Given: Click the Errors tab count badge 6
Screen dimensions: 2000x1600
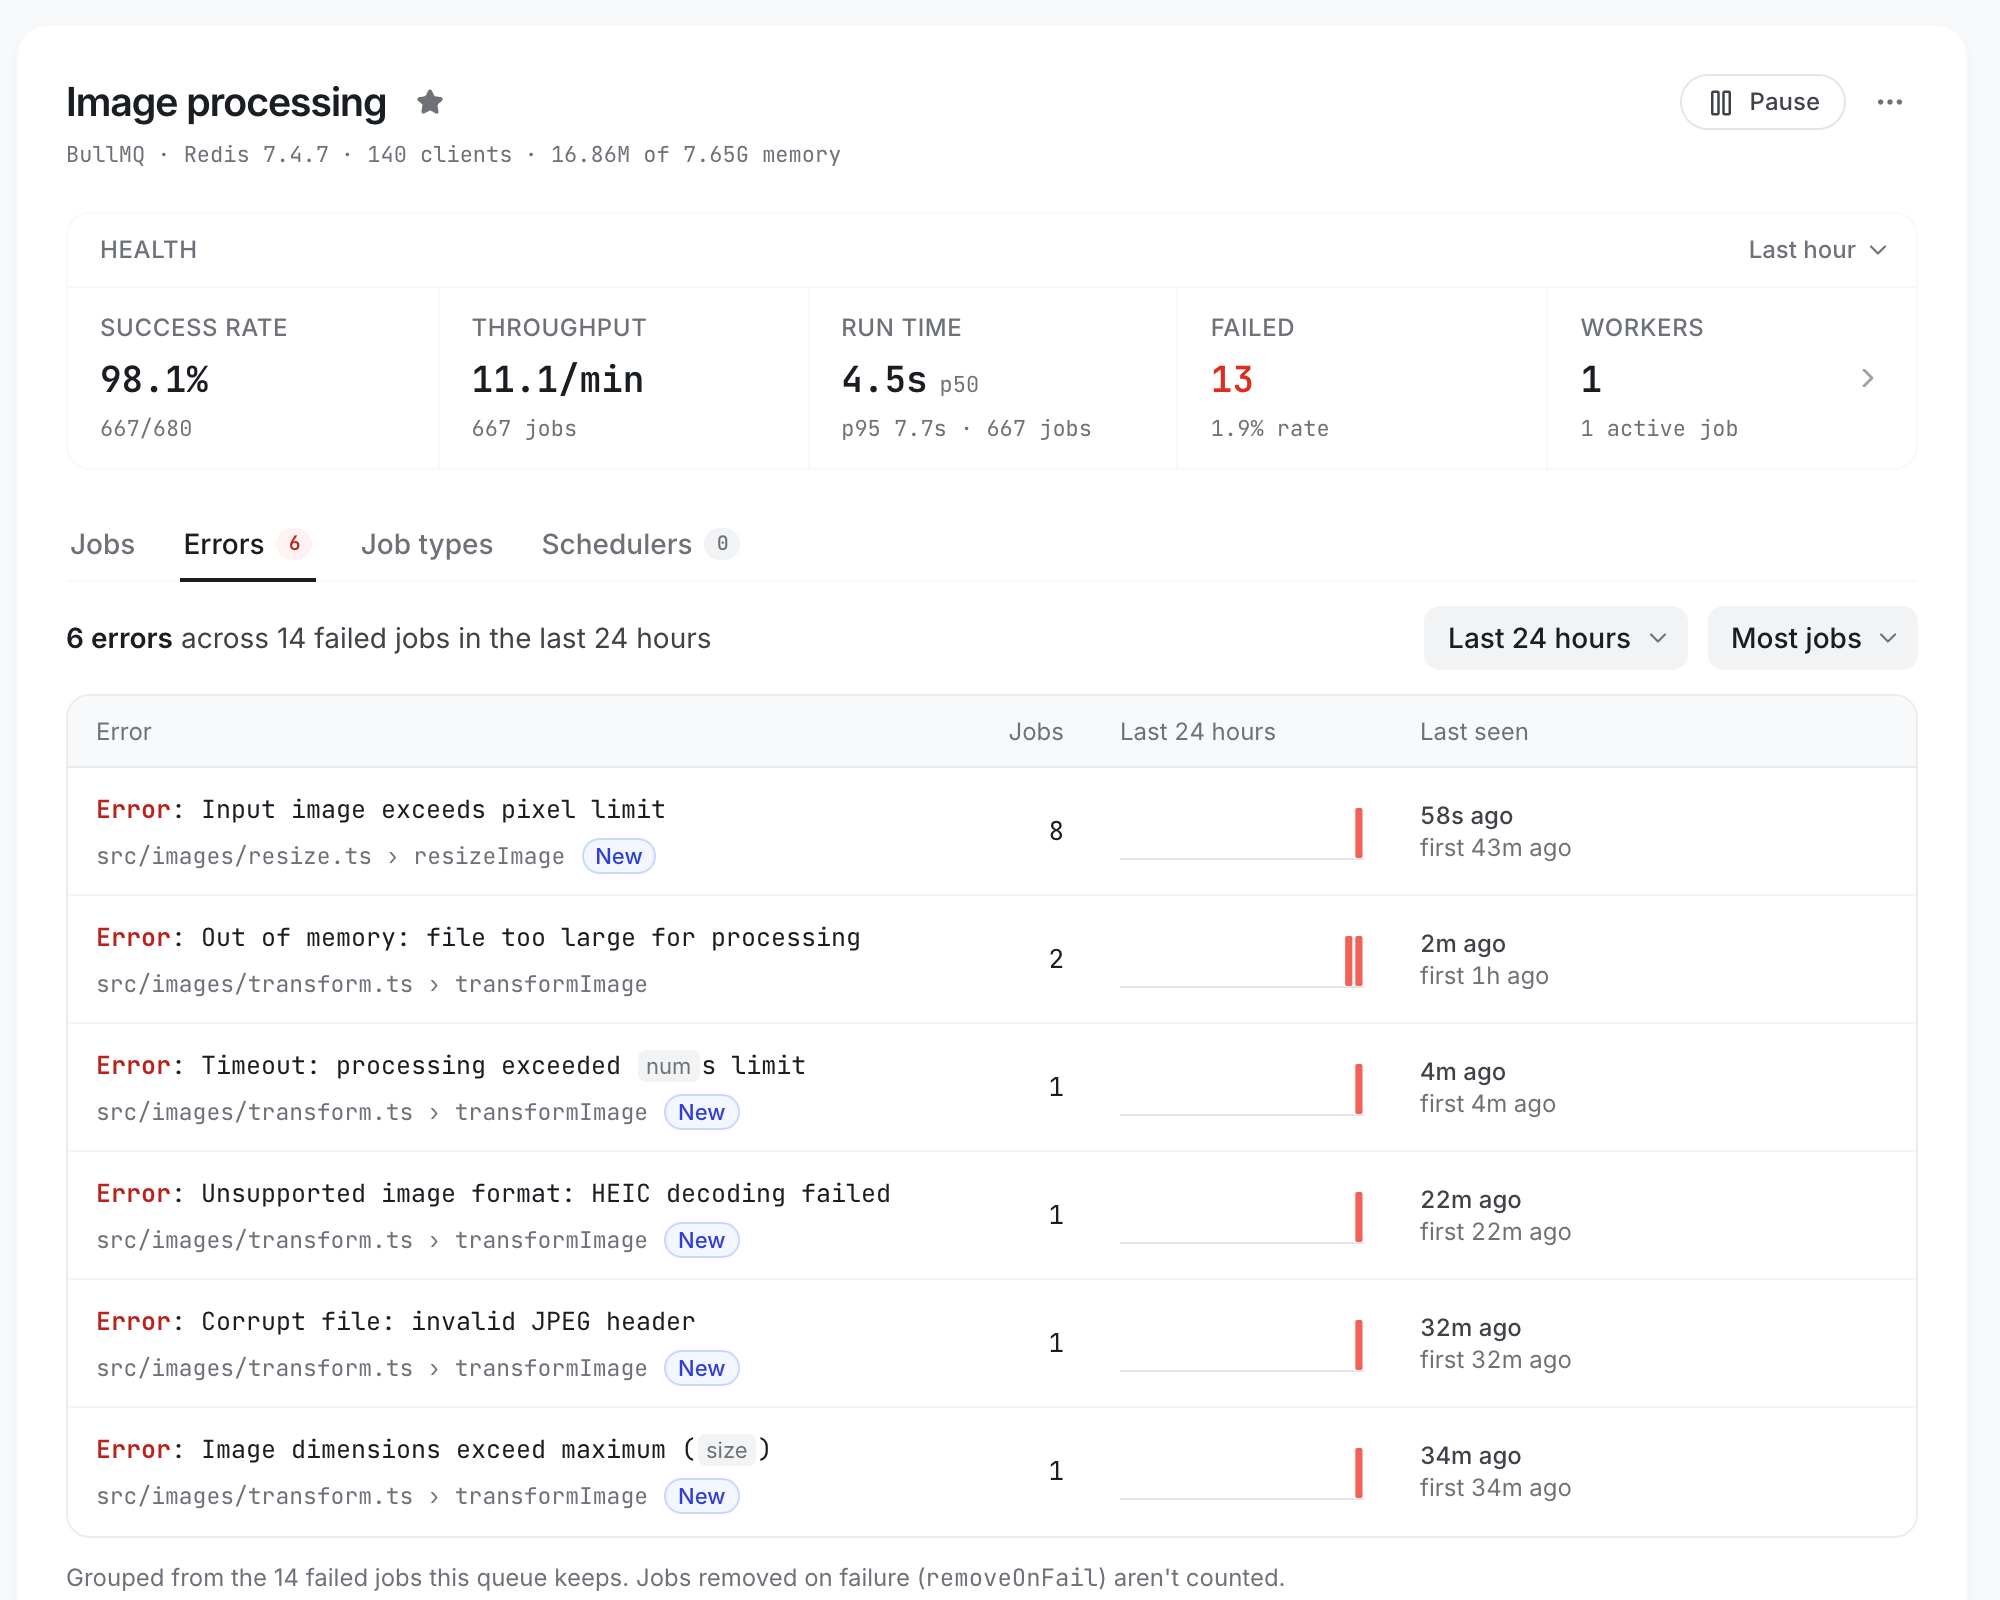Looking at the screenshot, I should (294, 543).
